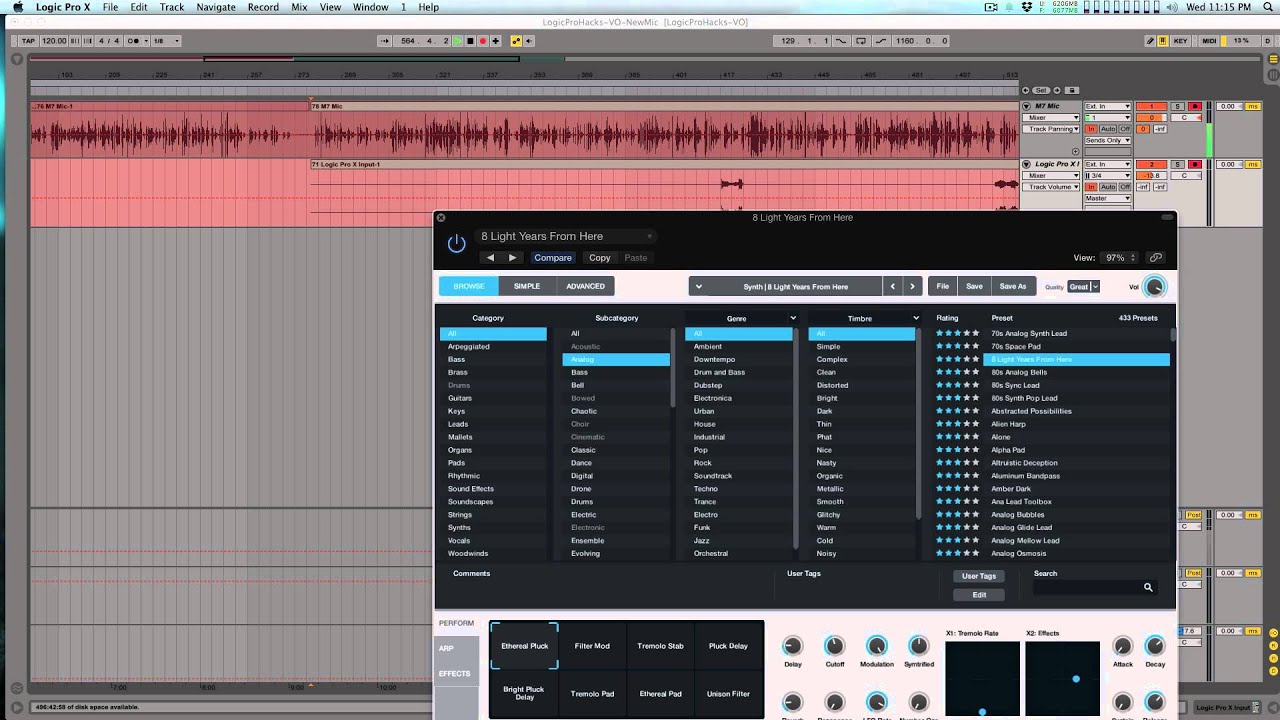Image resolution: width=1280 pixels, height=720 pixels.
Task: Arm record on Logic Pro X Input track
Action: (1195, 164)
